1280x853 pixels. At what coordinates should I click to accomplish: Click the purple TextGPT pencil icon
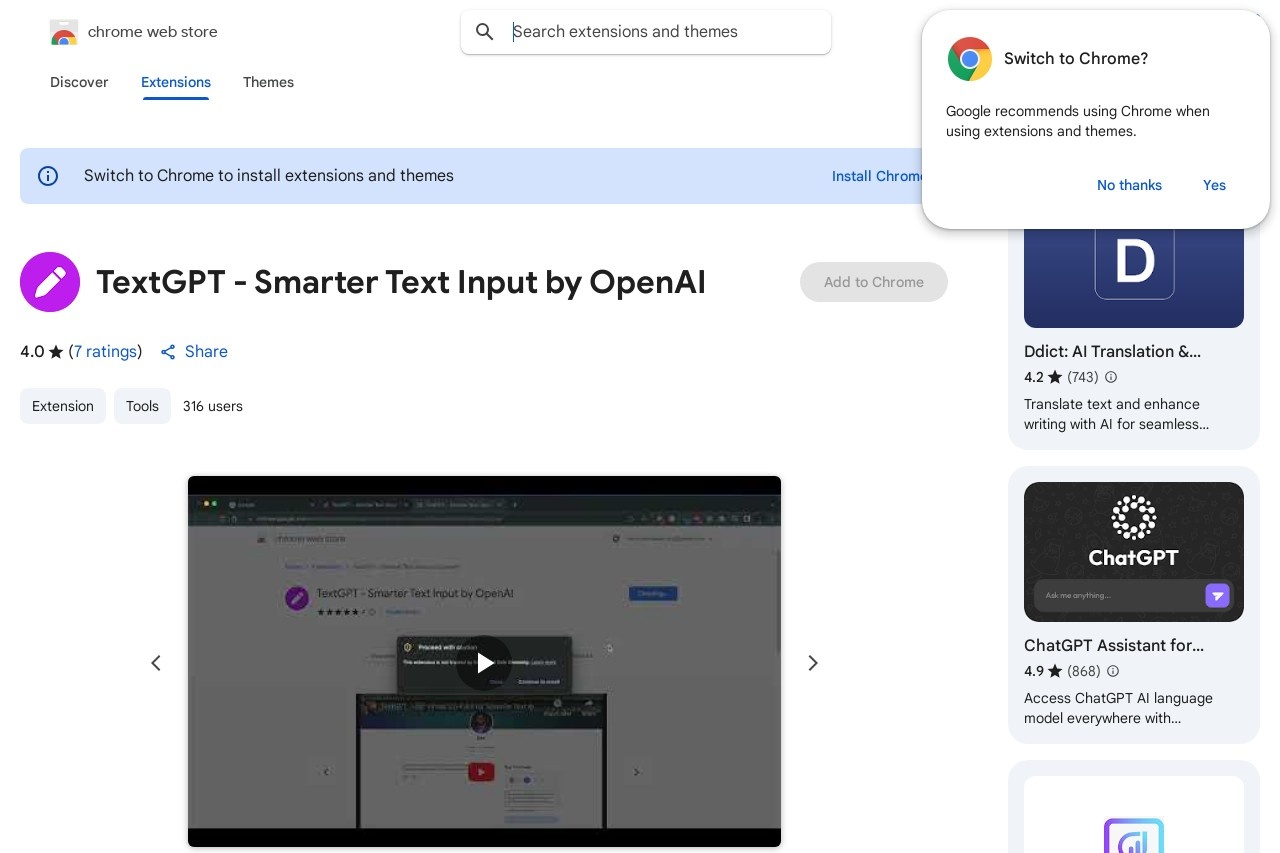(x=50, y=282)
